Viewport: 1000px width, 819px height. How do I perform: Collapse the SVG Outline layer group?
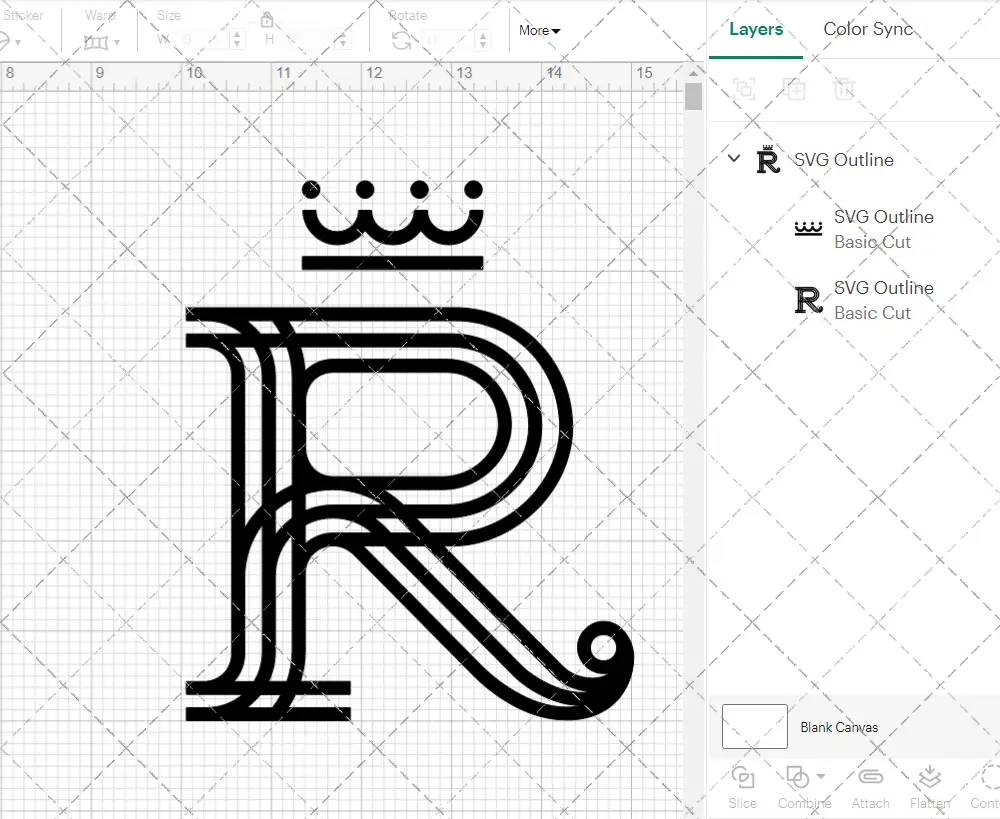click(x=733, y=158)
